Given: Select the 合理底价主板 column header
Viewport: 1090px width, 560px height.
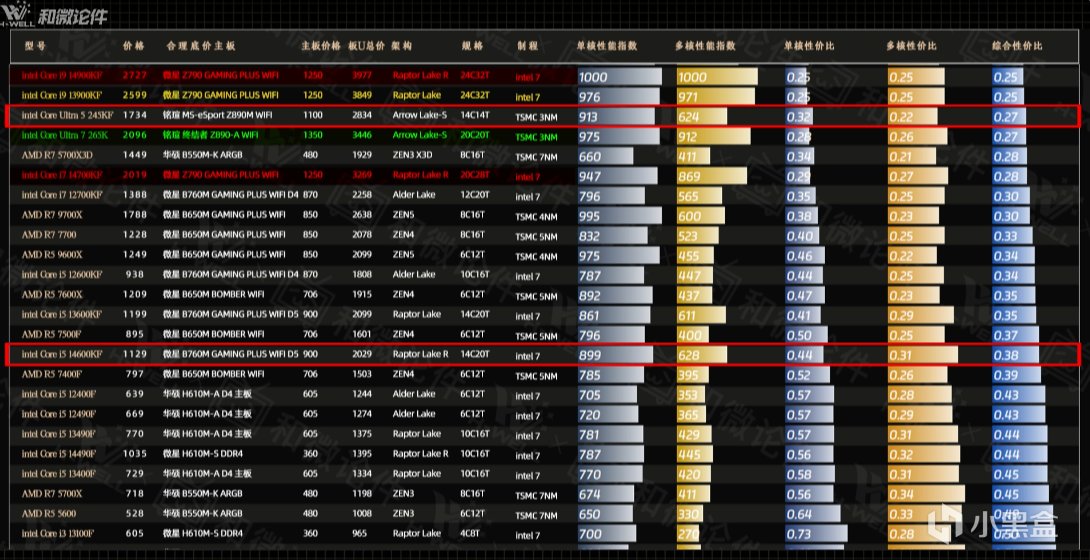Looking at the screenshot, I should [x=201, y=46].
